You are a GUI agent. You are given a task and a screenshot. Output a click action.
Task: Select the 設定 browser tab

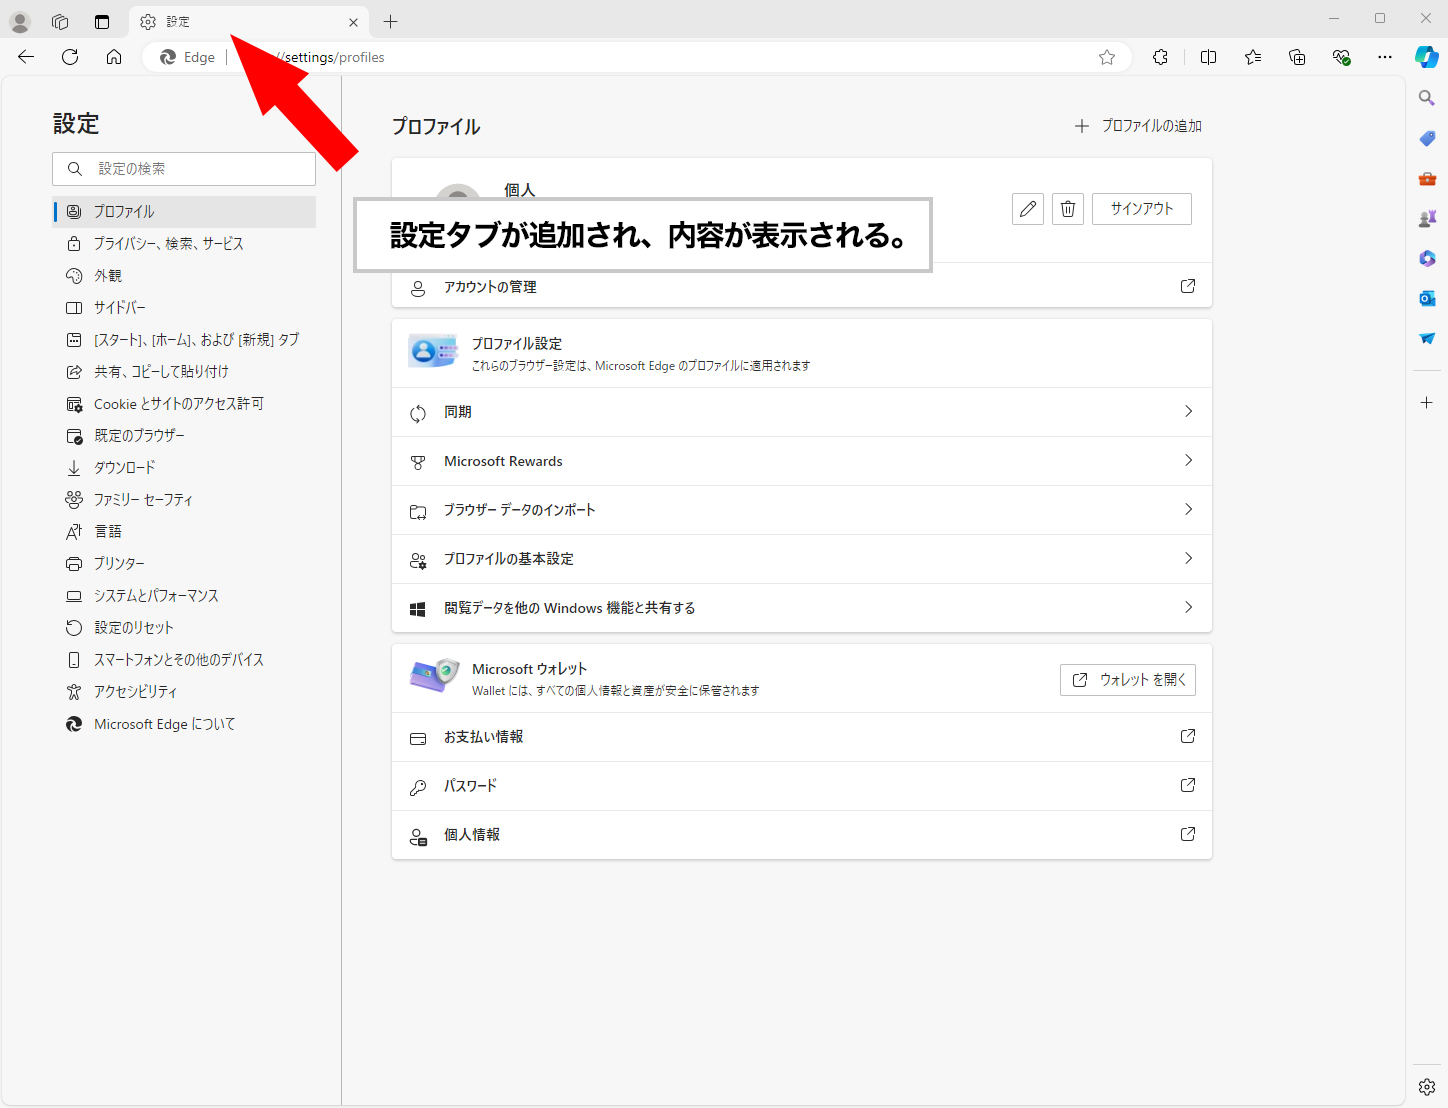click(248, 21)
